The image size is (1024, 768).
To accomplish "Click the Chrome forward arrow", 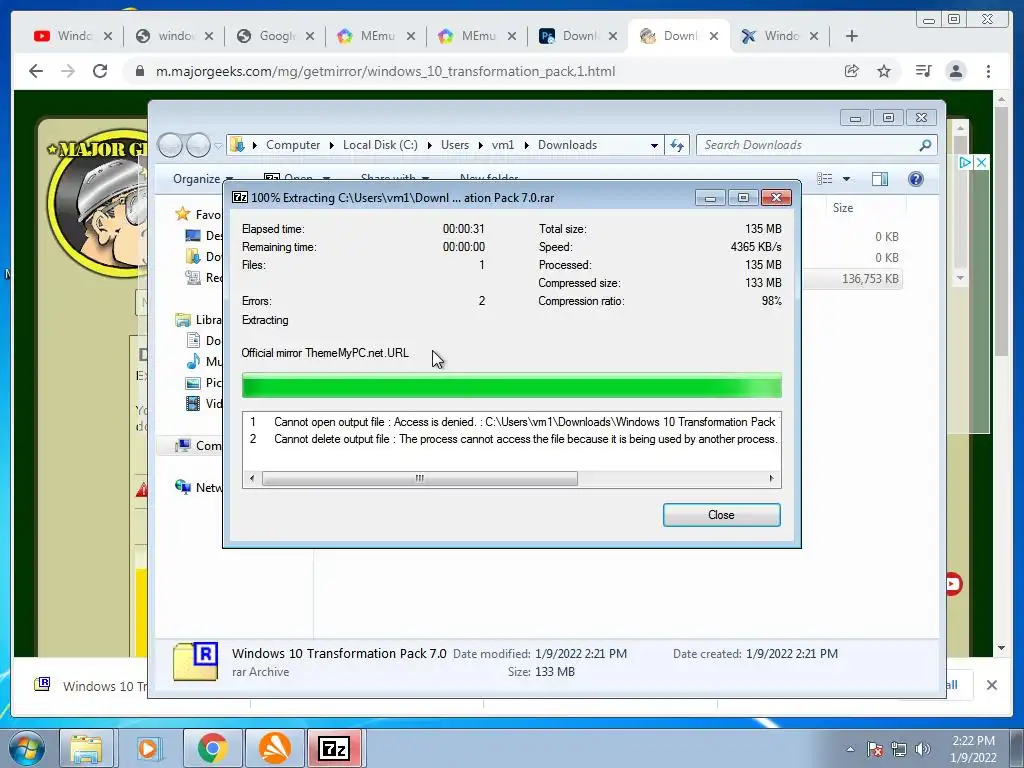I will [x=68, y=71].
